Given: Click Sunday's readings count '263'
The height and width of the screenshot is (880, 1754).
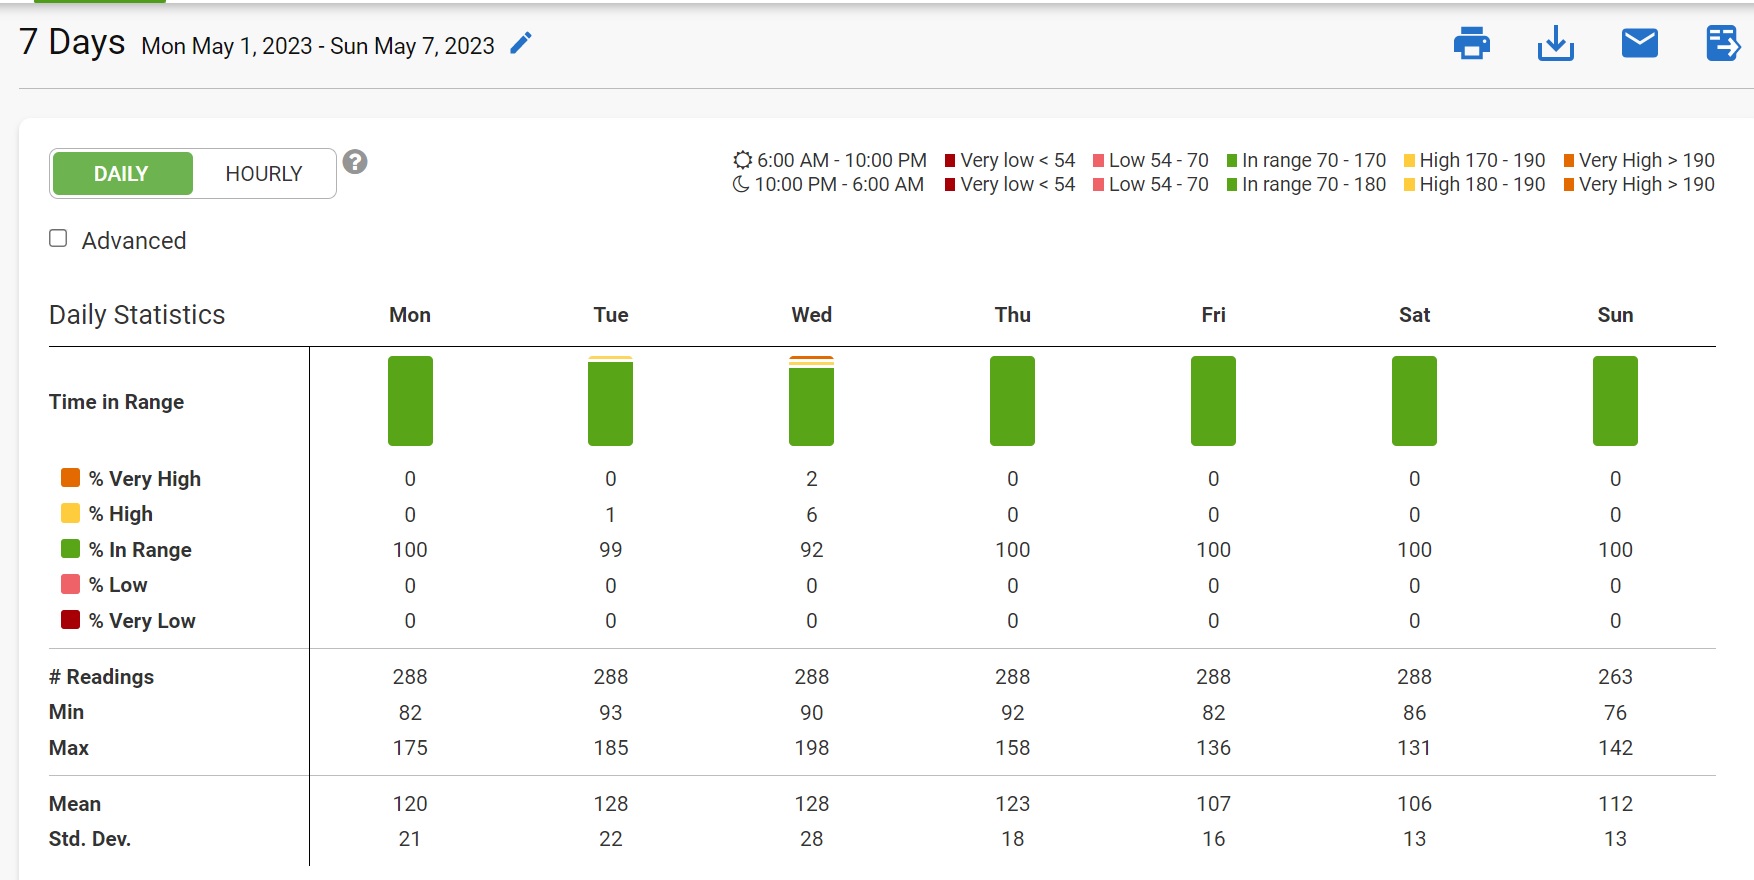Looking at the screenshot, I should [1615, 677].
